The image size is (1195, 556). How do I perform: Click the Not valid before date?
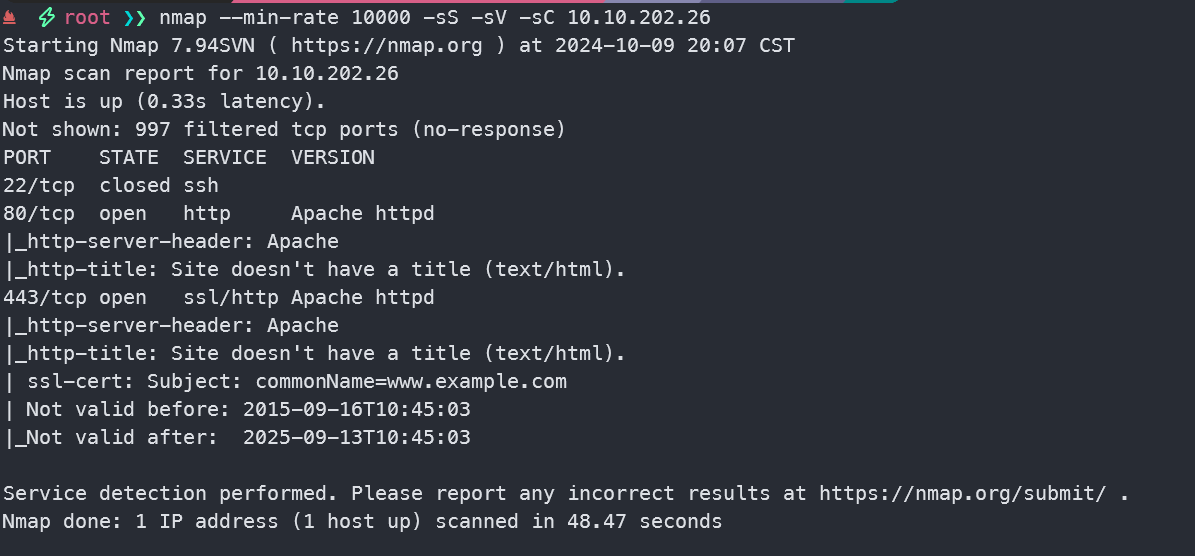pos(356,409)
